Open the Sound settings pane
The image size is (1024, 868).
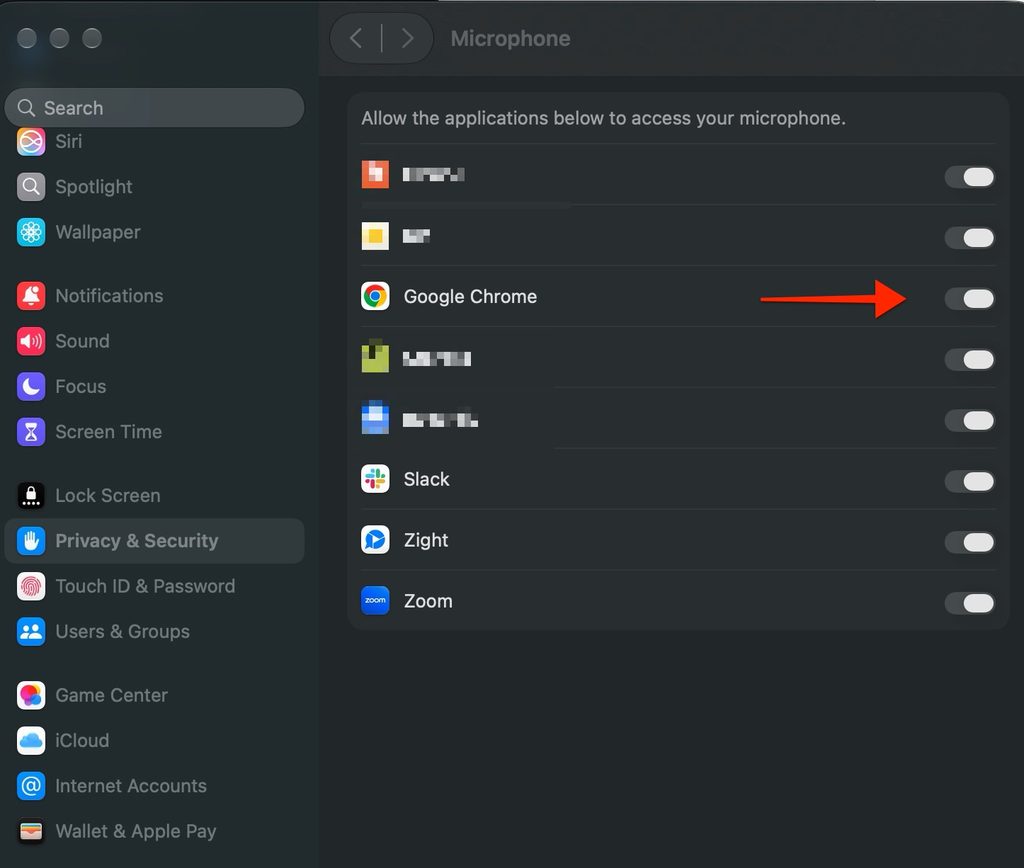[x=154, y=341]
